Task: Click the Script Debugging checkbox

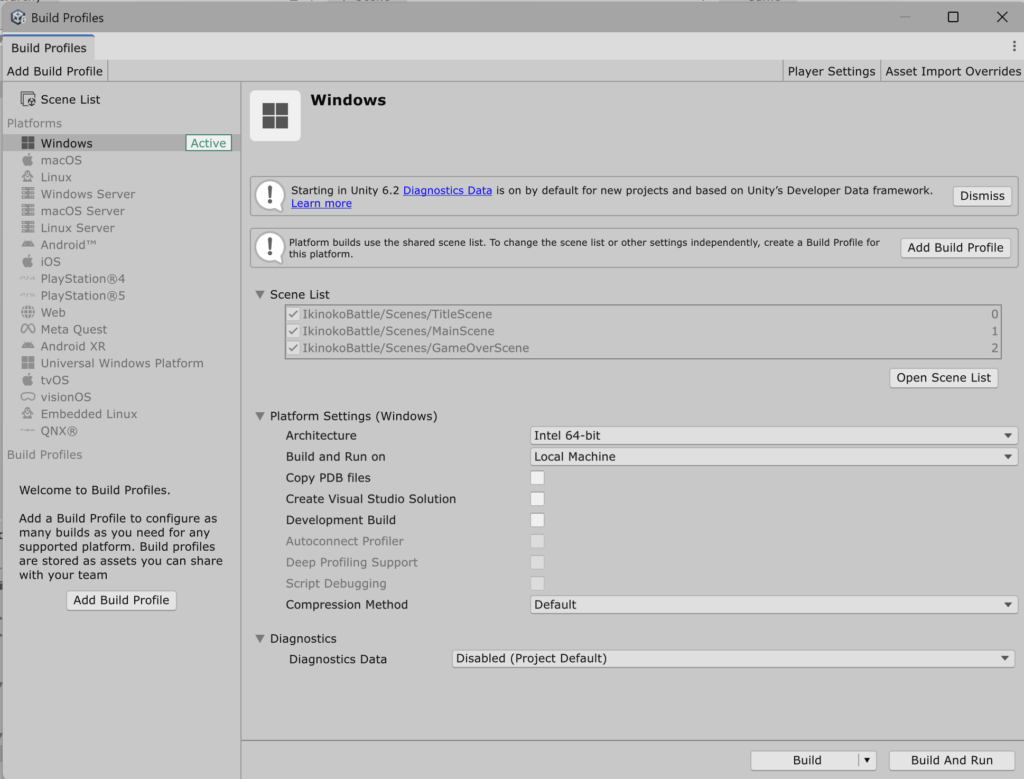Action: click(x=537, y=584)
